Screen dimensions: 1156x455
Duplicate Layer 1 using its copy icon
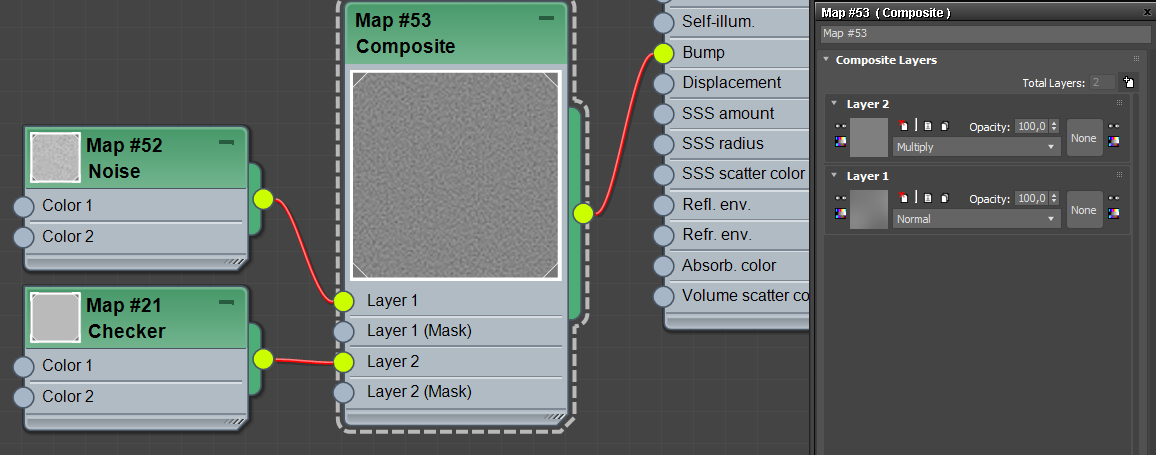tap(944, 199)
